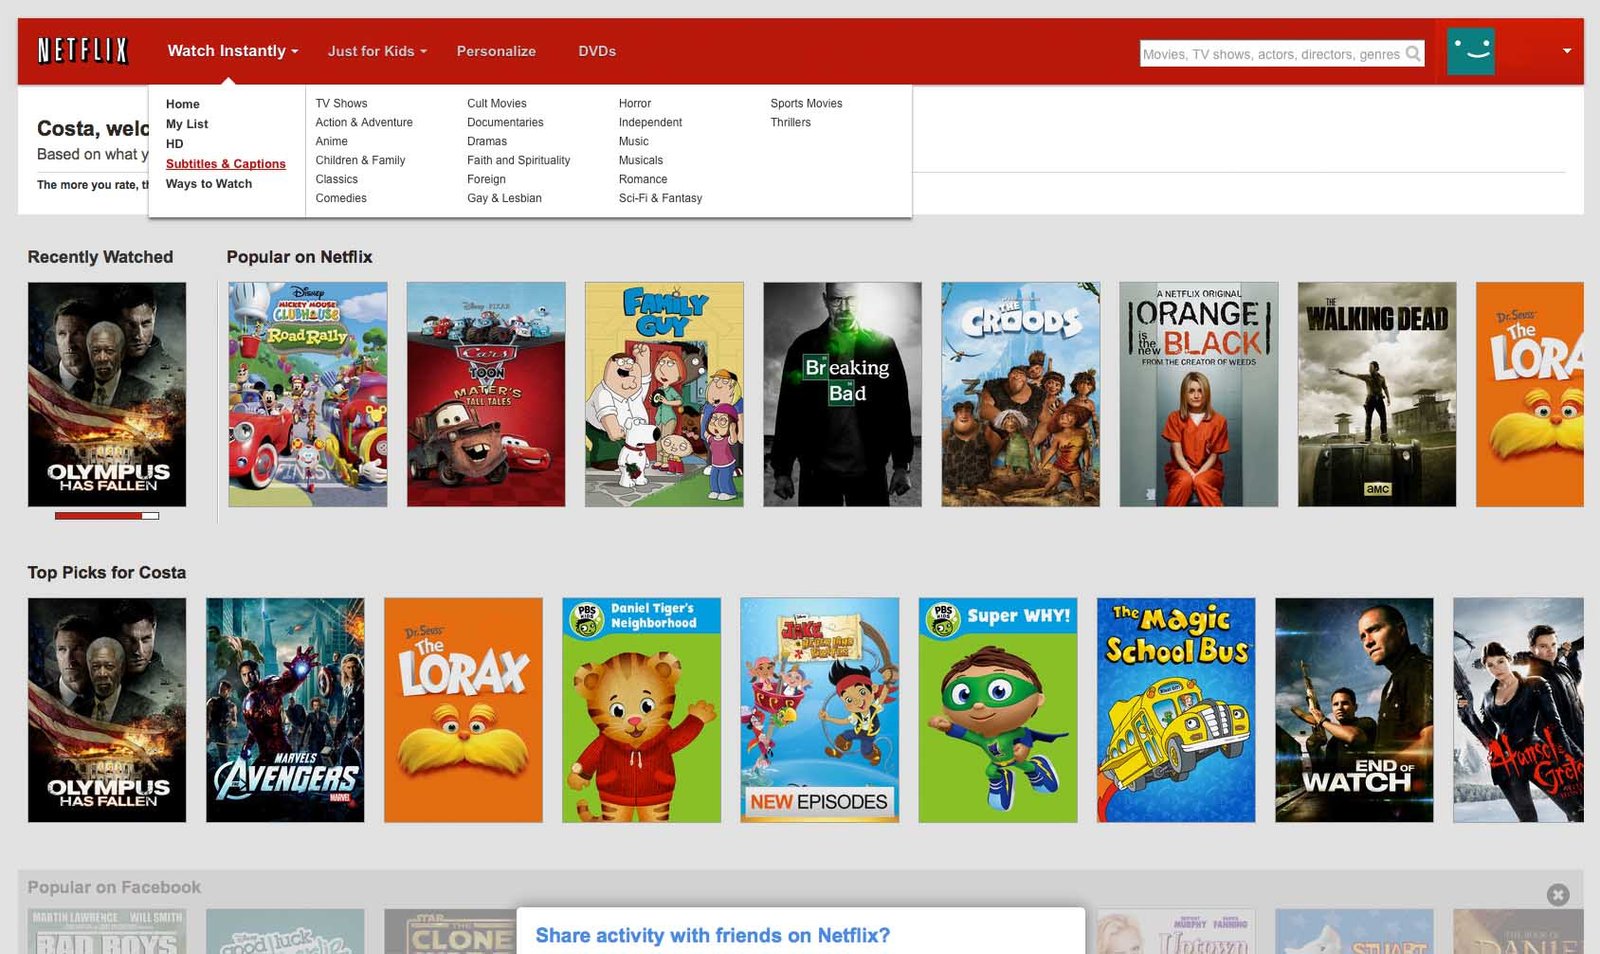Click the Netflix logo
The height and width of the screenshot is (954, 1600).
83,50
